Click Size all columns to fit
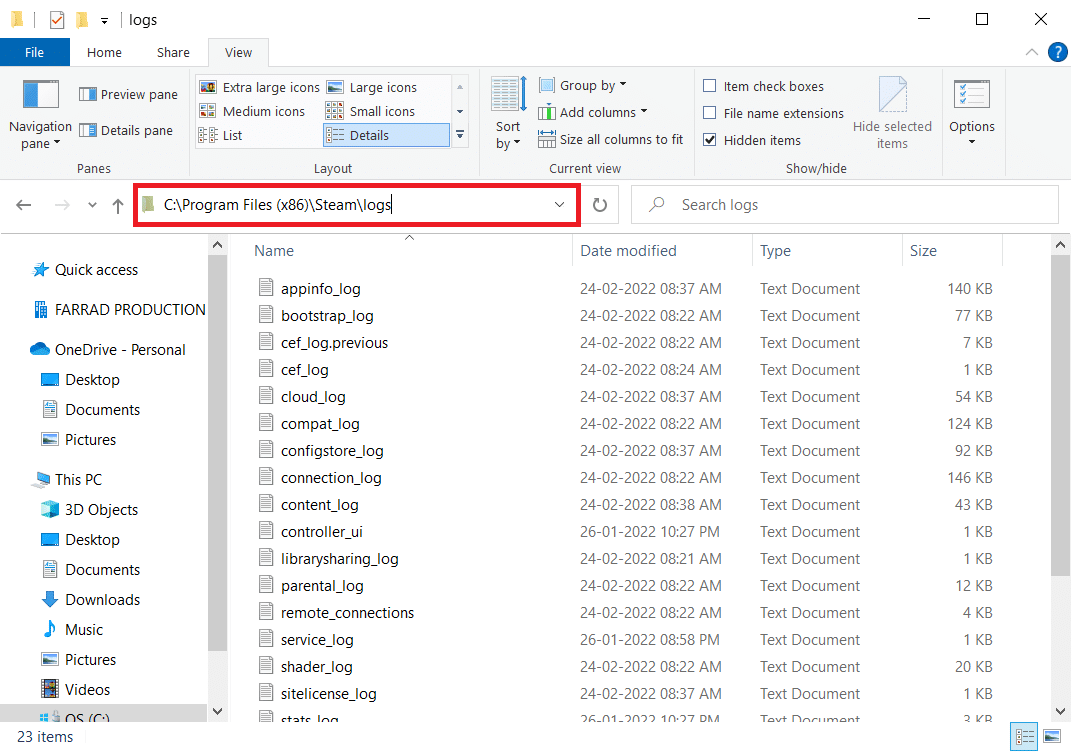The image size is (1072, 752). (611, 139)
